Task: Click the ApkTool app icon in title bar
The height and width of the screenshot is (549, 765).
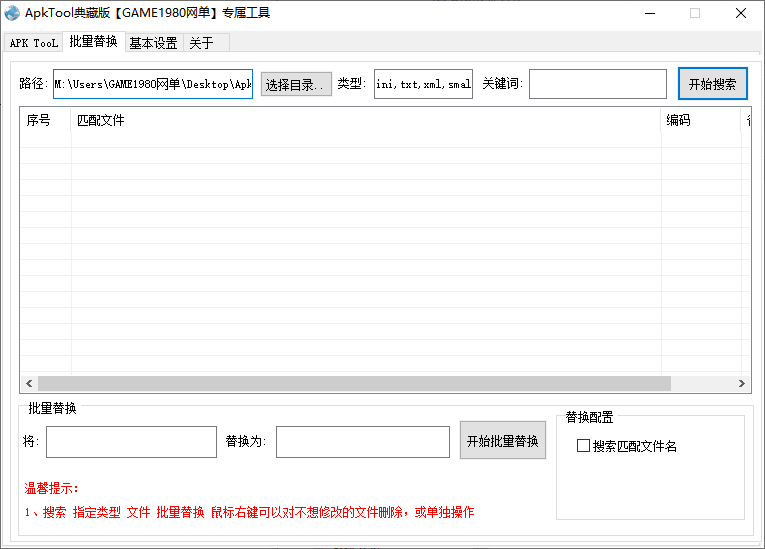Action: [x=12, y=13]
